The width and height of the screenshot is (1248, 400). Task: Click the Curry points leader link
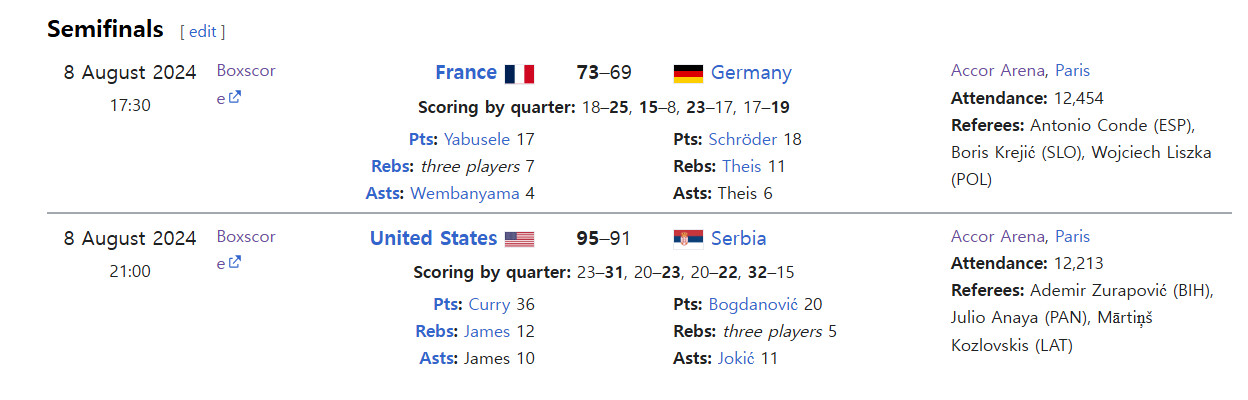pos(489,304)
